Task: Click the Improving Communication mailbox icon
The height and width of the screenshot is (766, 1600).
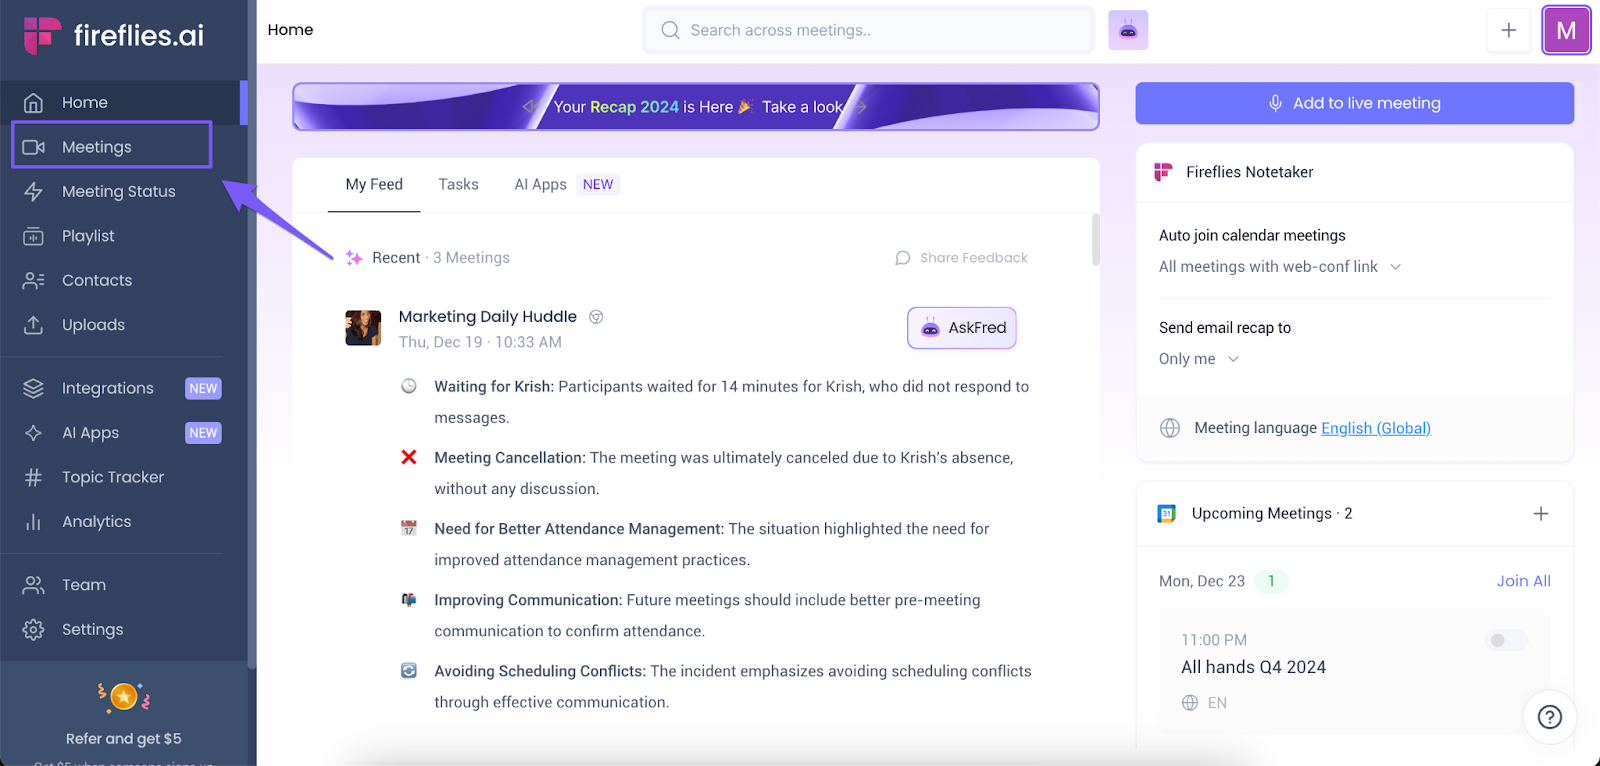Action: pos(409,600)
